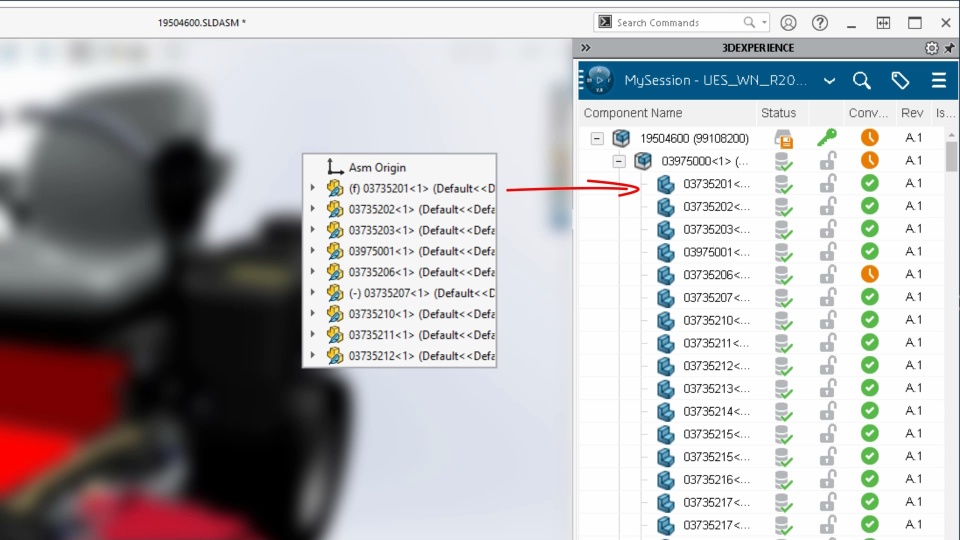Click the green key lock icon for 19504600
960x540 pixels.
click(827, 138)
